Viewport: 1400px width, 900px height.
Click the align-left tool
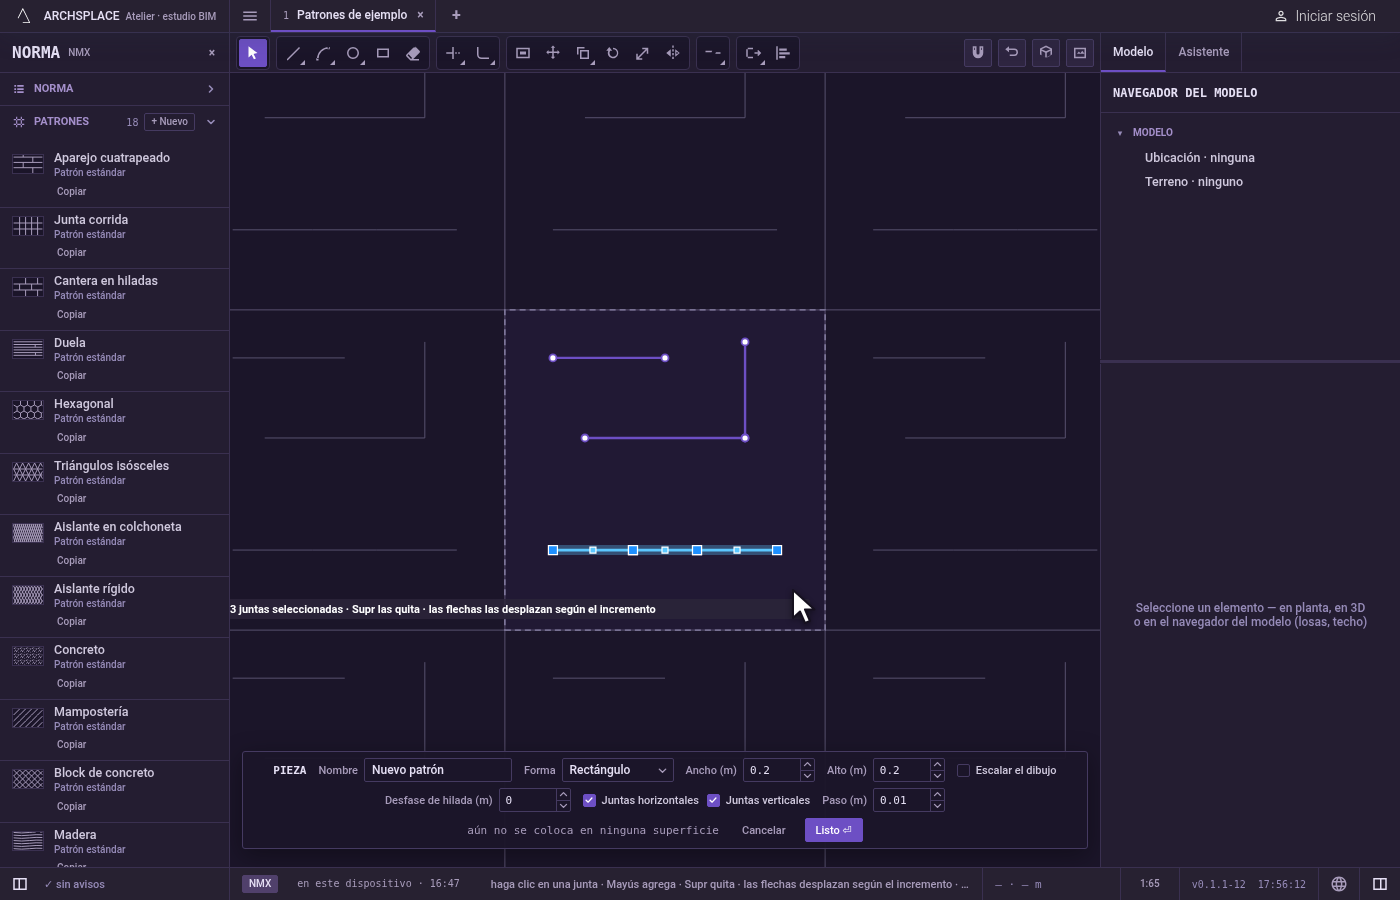783,53
